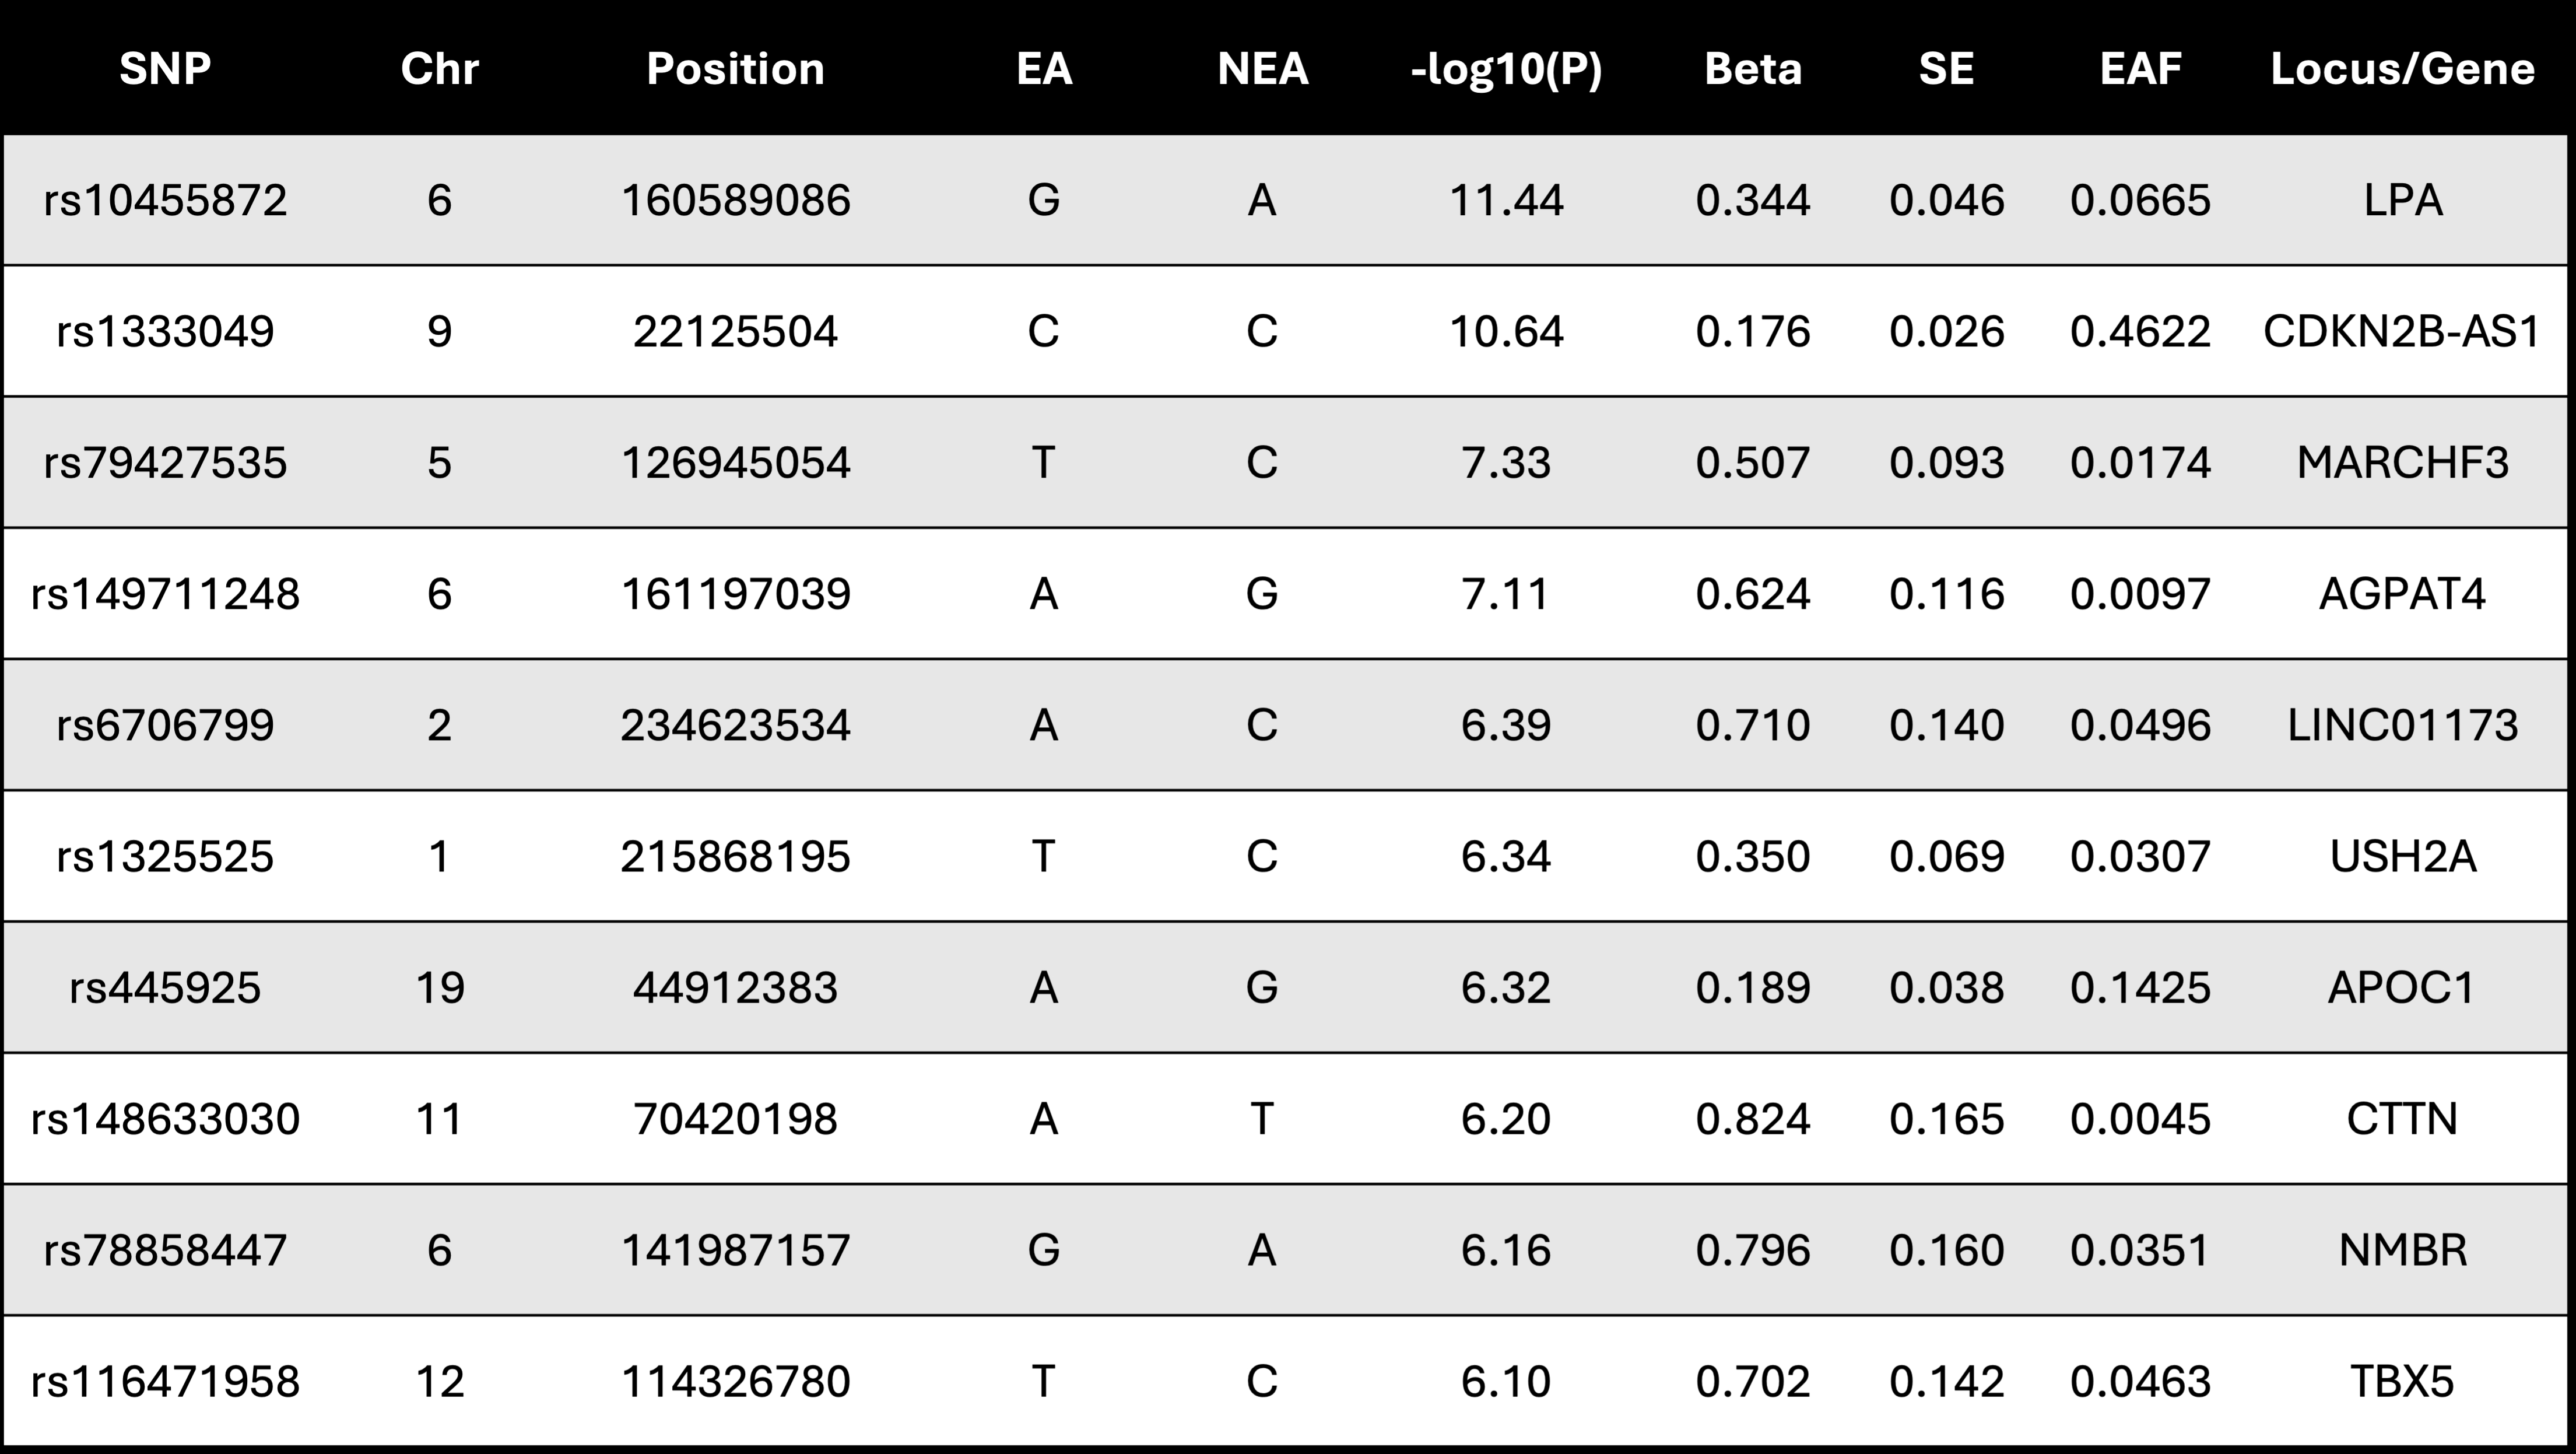The image size is (2576, 1454).
Task: Click the LPA gene cell
Action: click(2402, 200)
